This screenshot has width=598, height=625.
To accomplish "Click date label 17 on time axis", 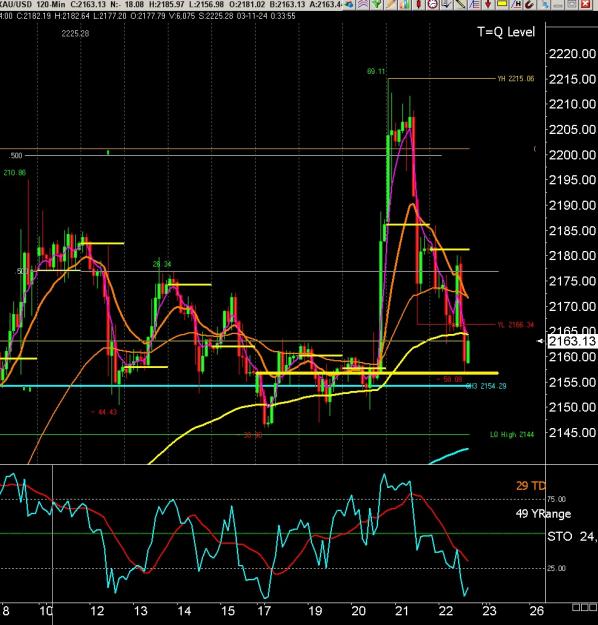I will click(x=264, y=611).
